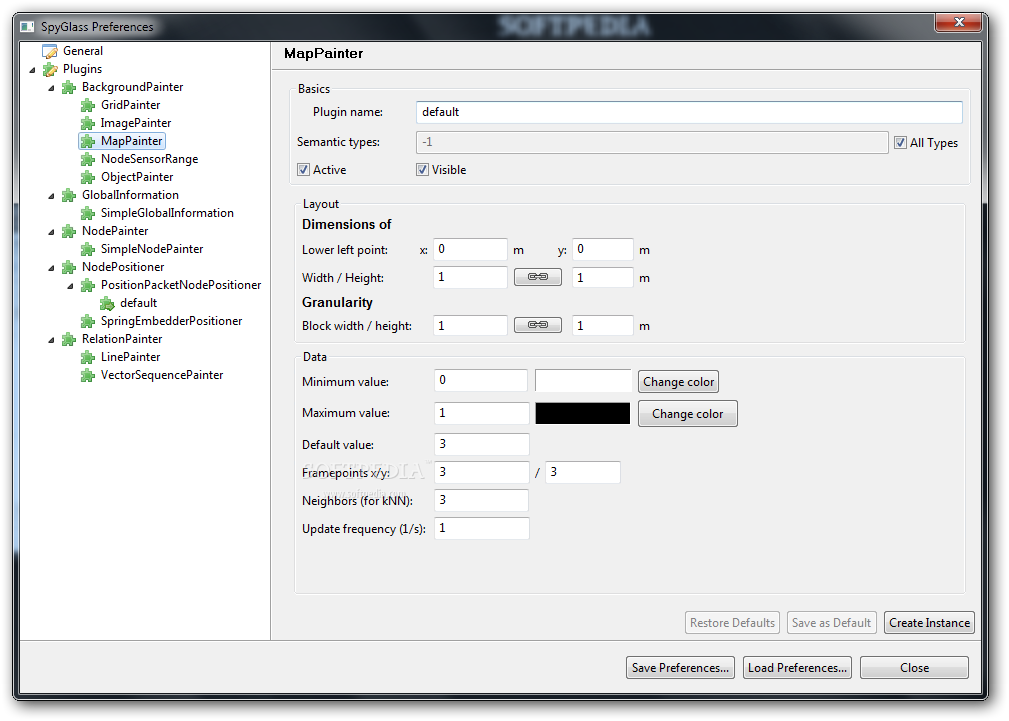Click the VectorSequencePainter plugin icon
Screen dimensions: 1009x721
[x=88, y=375]
